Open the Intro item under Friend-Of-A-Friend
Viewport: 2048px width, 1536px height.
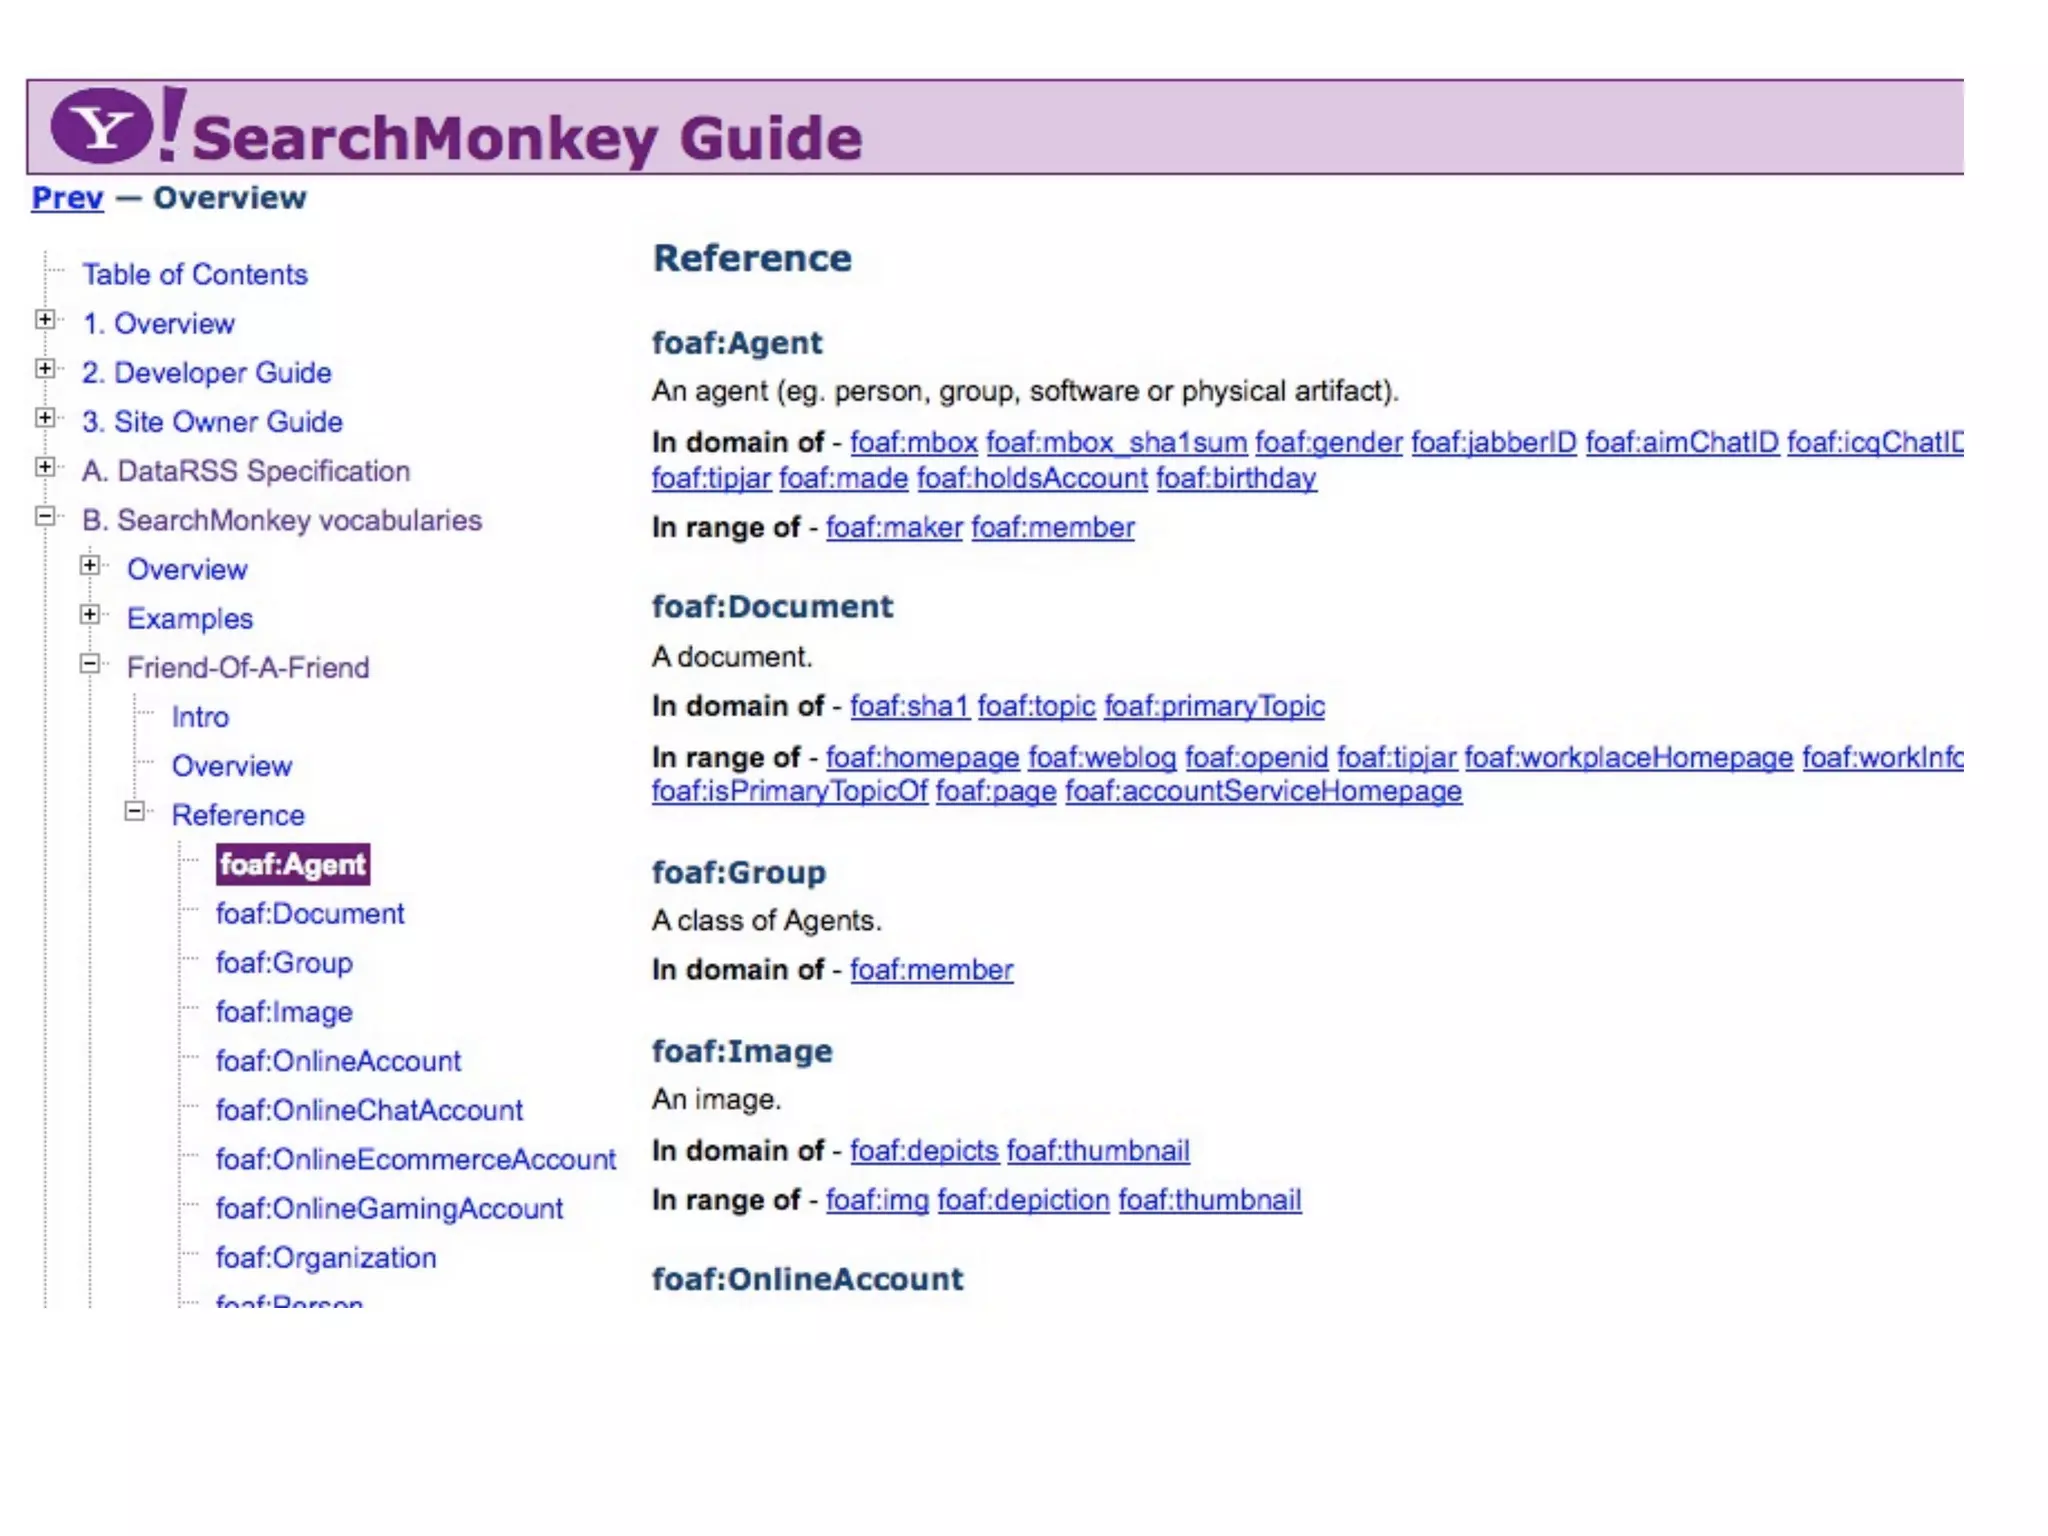pyautogui.click(x=200, y=717)
